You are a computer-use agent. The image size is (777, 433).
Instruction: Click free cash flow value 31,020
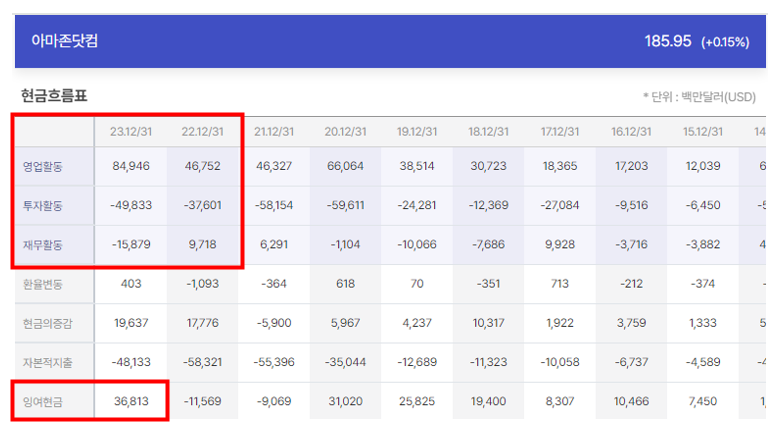[x=345, y=401]
